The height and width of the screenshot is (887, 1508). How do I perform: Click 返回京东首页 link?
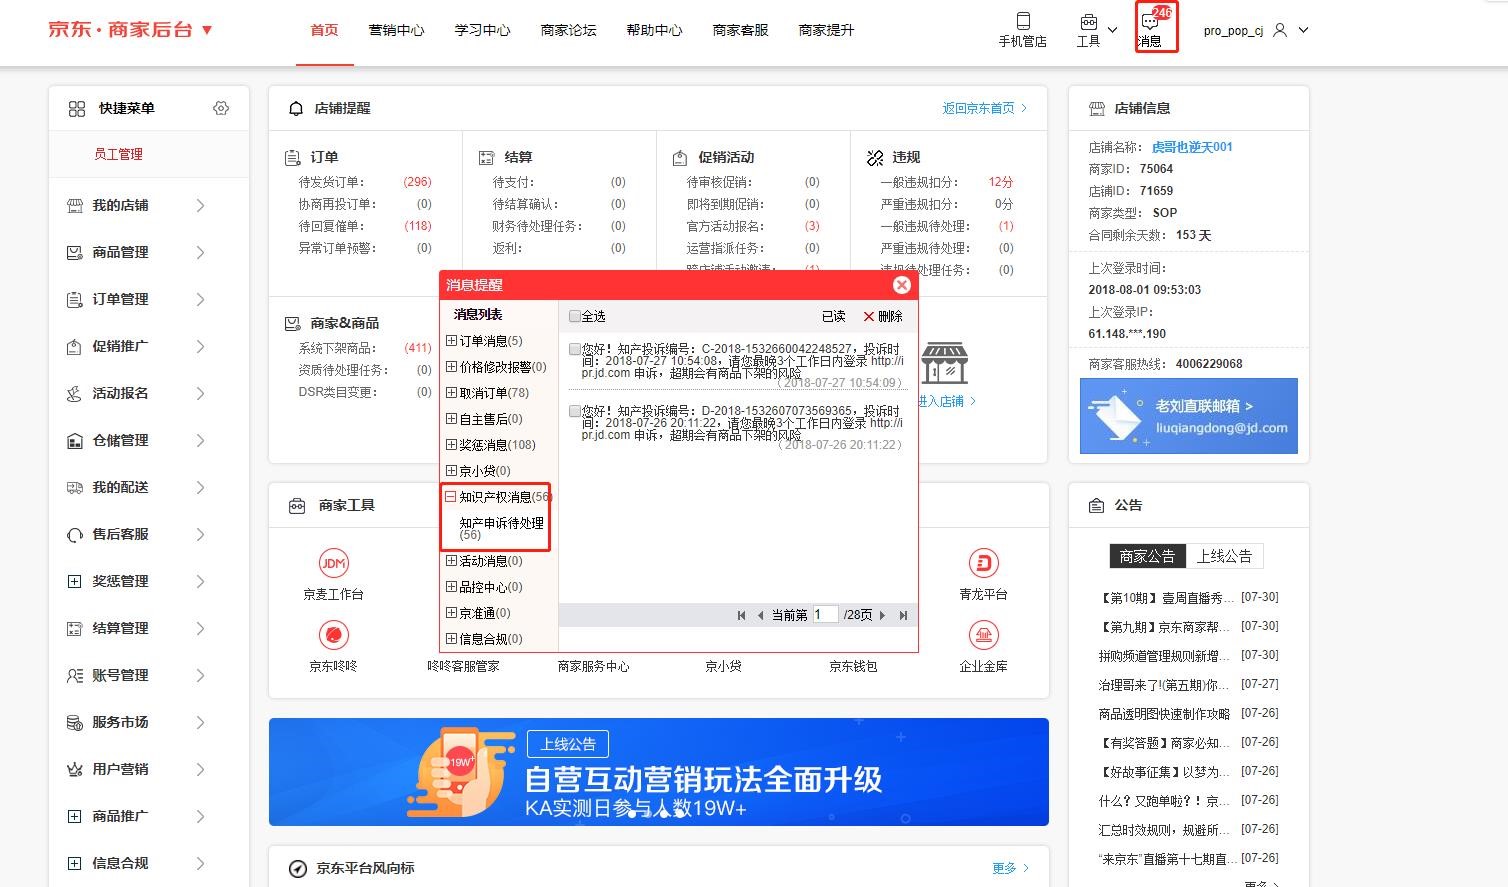[984, 108]
